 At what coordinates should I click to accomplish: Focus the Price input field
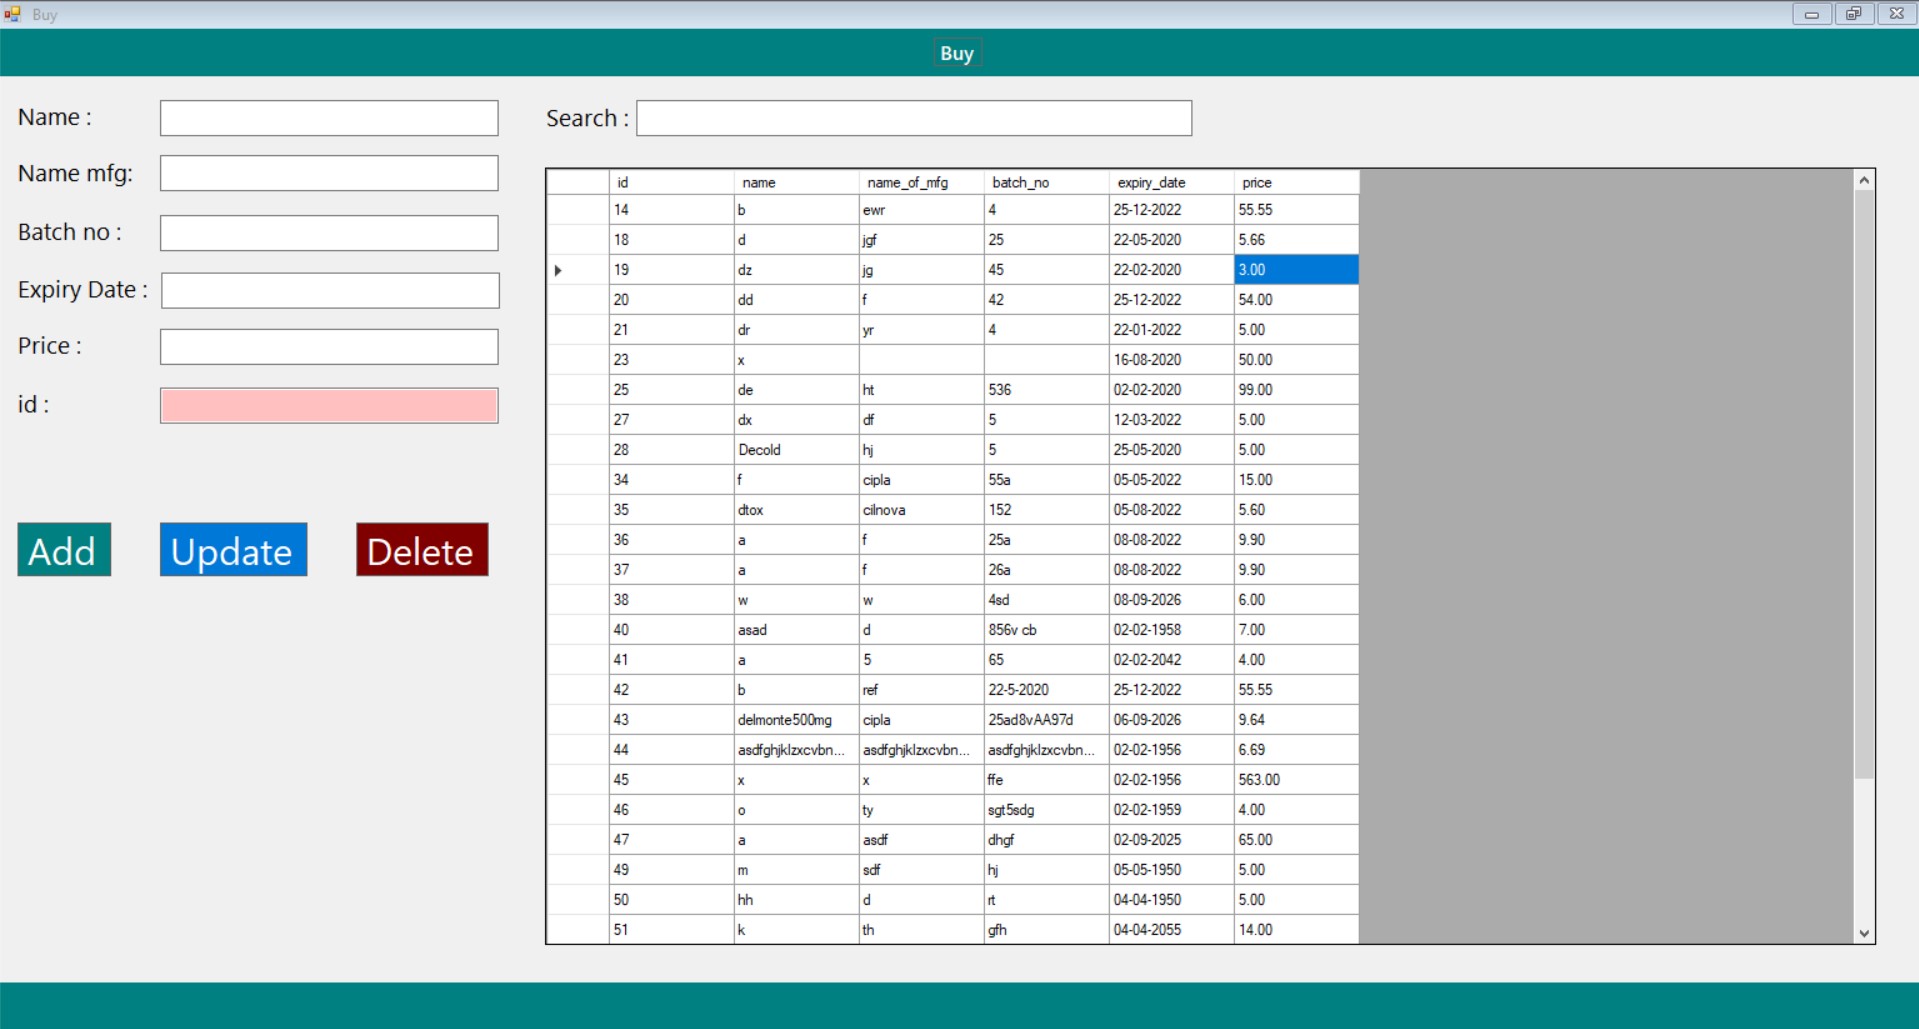coord(329,347)
